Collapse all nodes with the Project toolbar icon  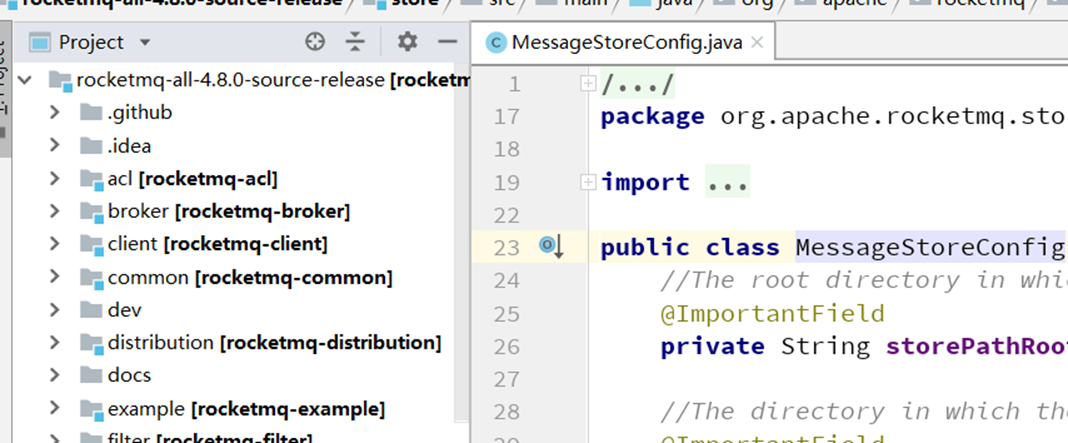click(x=355, y=42)
